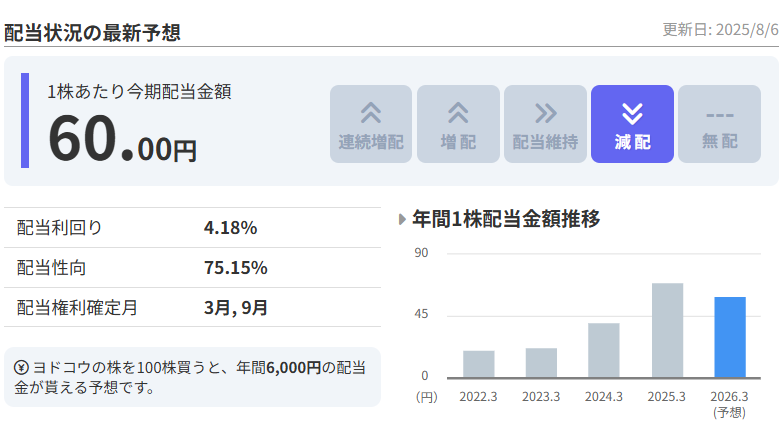Select the 配当維持 double-right-arrow badge

click(x=545, y=124)
